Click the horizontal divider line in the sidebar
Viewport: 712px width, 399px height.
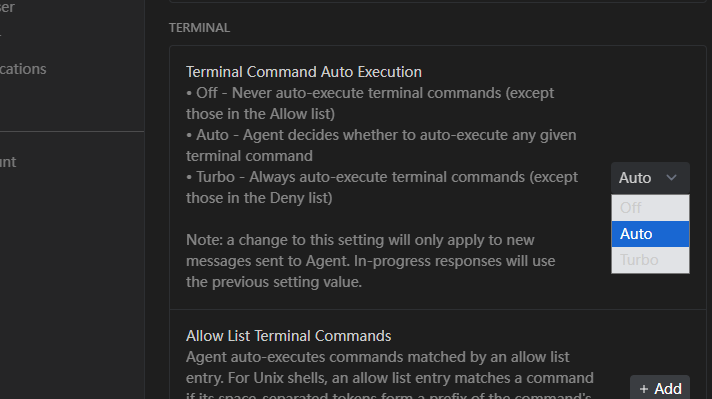click(72, 132)
